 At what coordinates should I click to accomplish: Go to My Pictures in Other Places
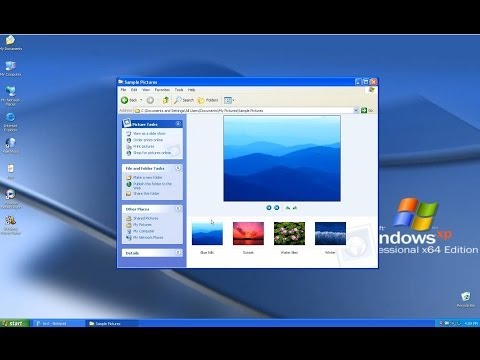[139, 225]
